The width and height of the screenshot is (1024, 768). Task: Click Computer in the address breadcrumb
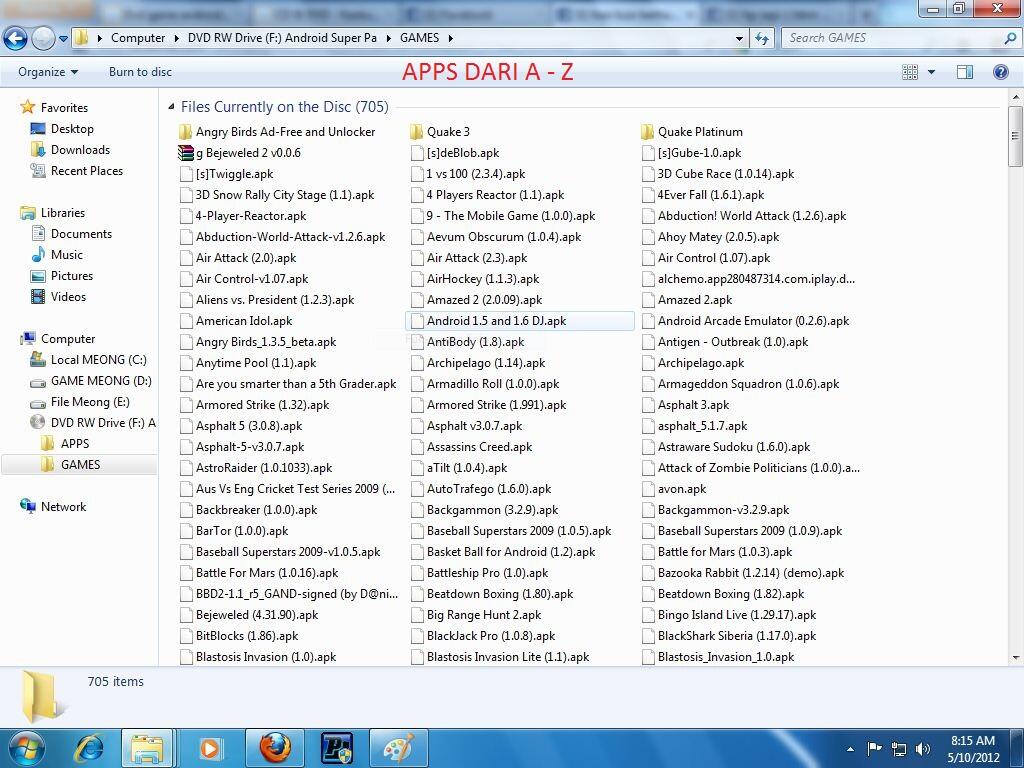click(x=138, y=38)
